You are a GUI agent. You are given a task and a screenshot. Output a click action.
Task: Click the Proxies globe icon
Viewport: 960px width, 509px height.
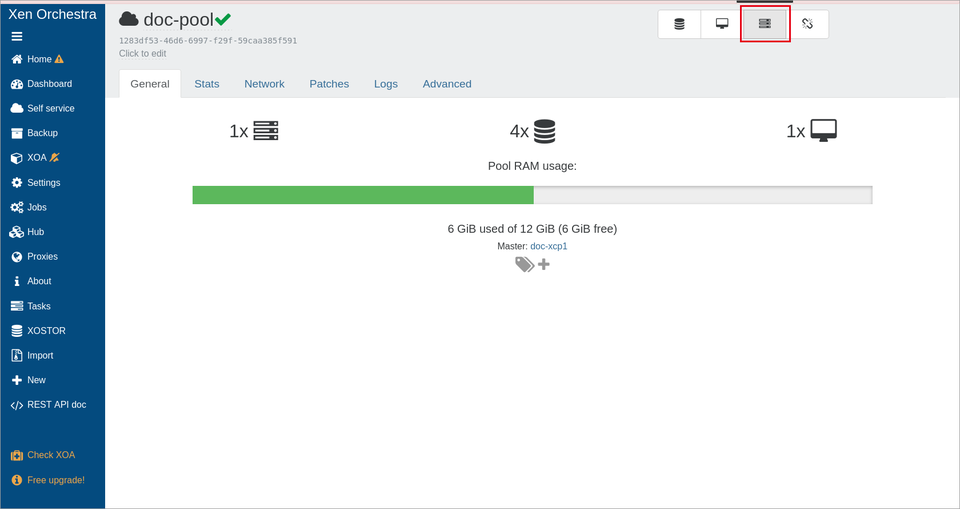[17, 257]
